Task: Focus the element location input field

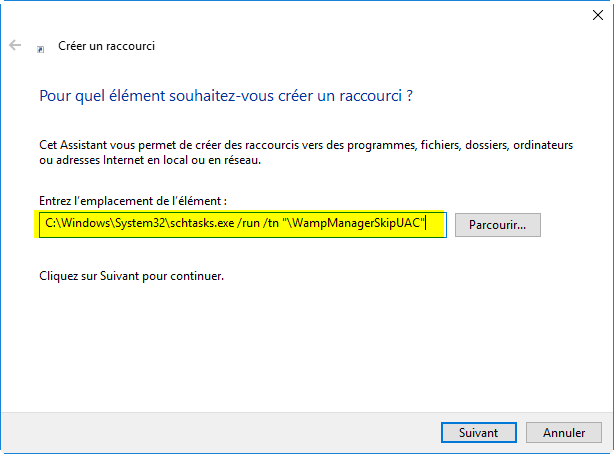Action: 243,224
